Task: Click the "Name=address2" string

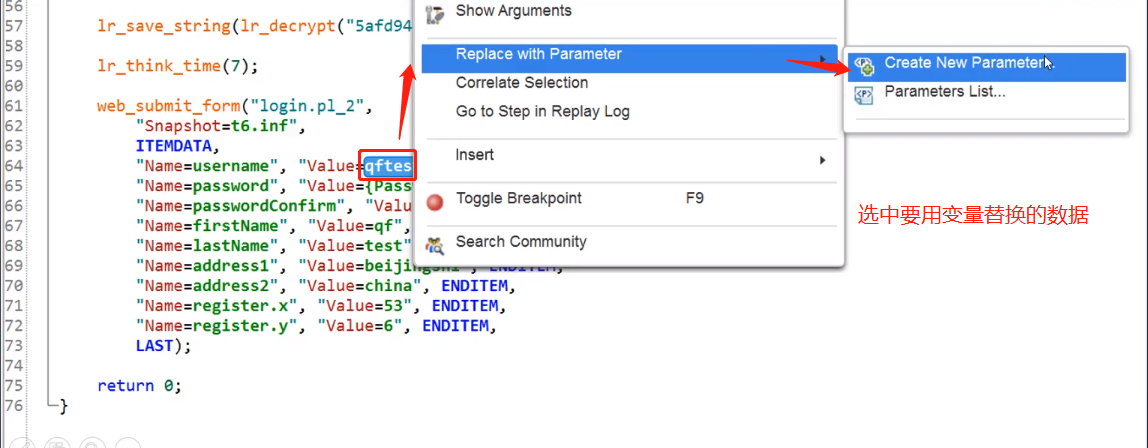Action: pyautogui.click(x=208, y=285)
